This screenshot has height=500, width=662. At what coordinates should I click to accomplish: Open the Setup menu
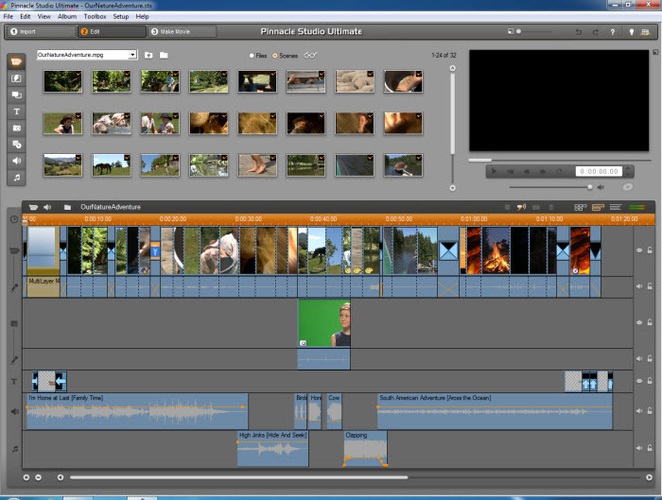[x=121, y=16]
